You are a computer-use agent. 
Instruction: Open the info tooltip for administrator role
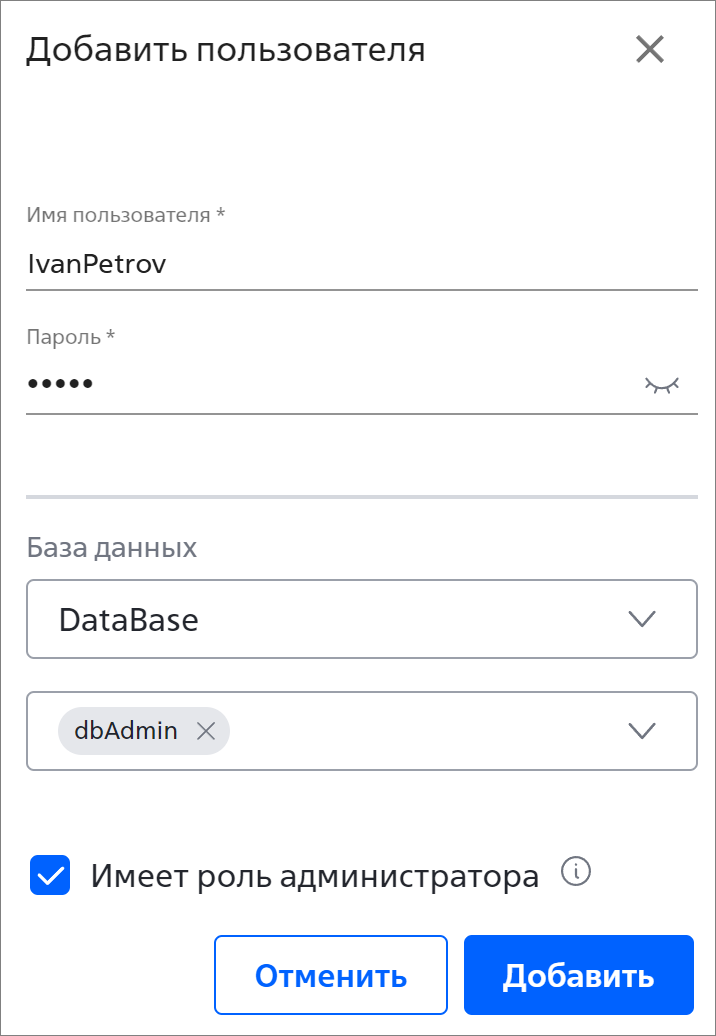coord(575,872)
